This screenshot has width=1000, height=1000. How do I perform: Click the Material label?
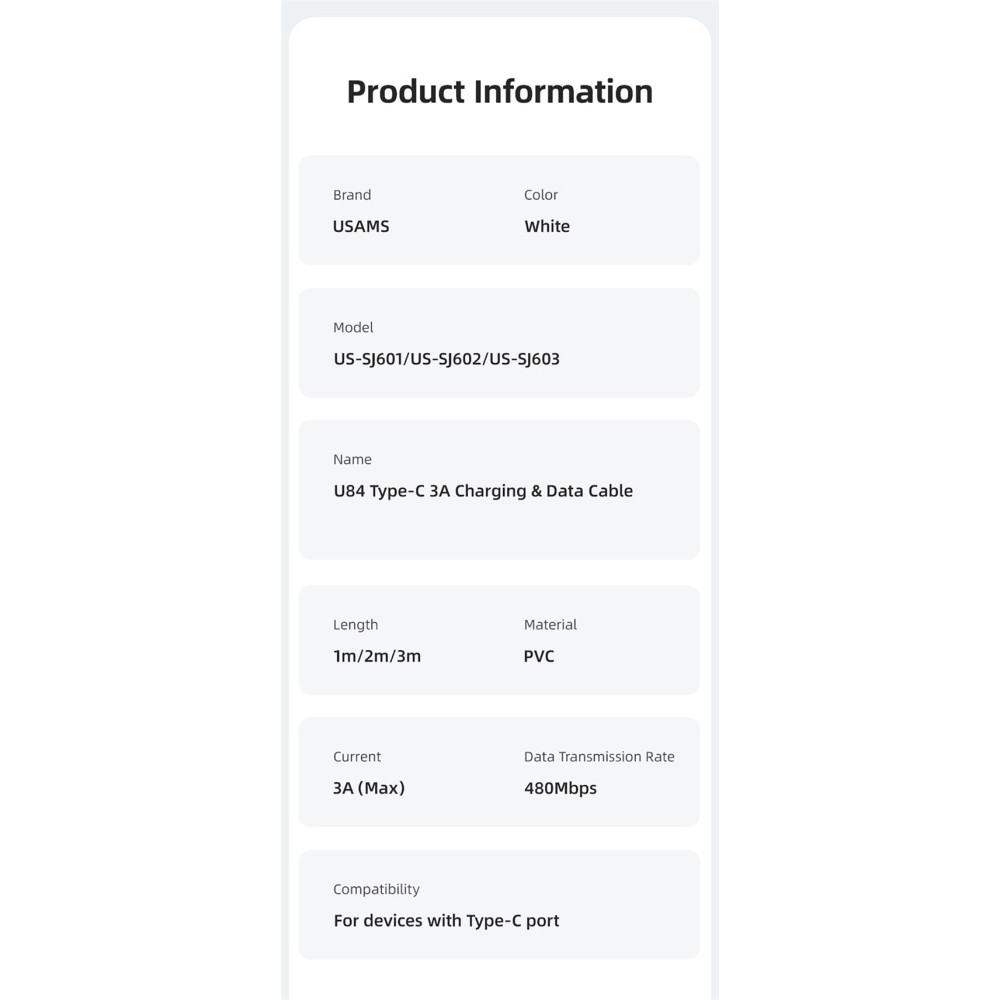point(550,624)
